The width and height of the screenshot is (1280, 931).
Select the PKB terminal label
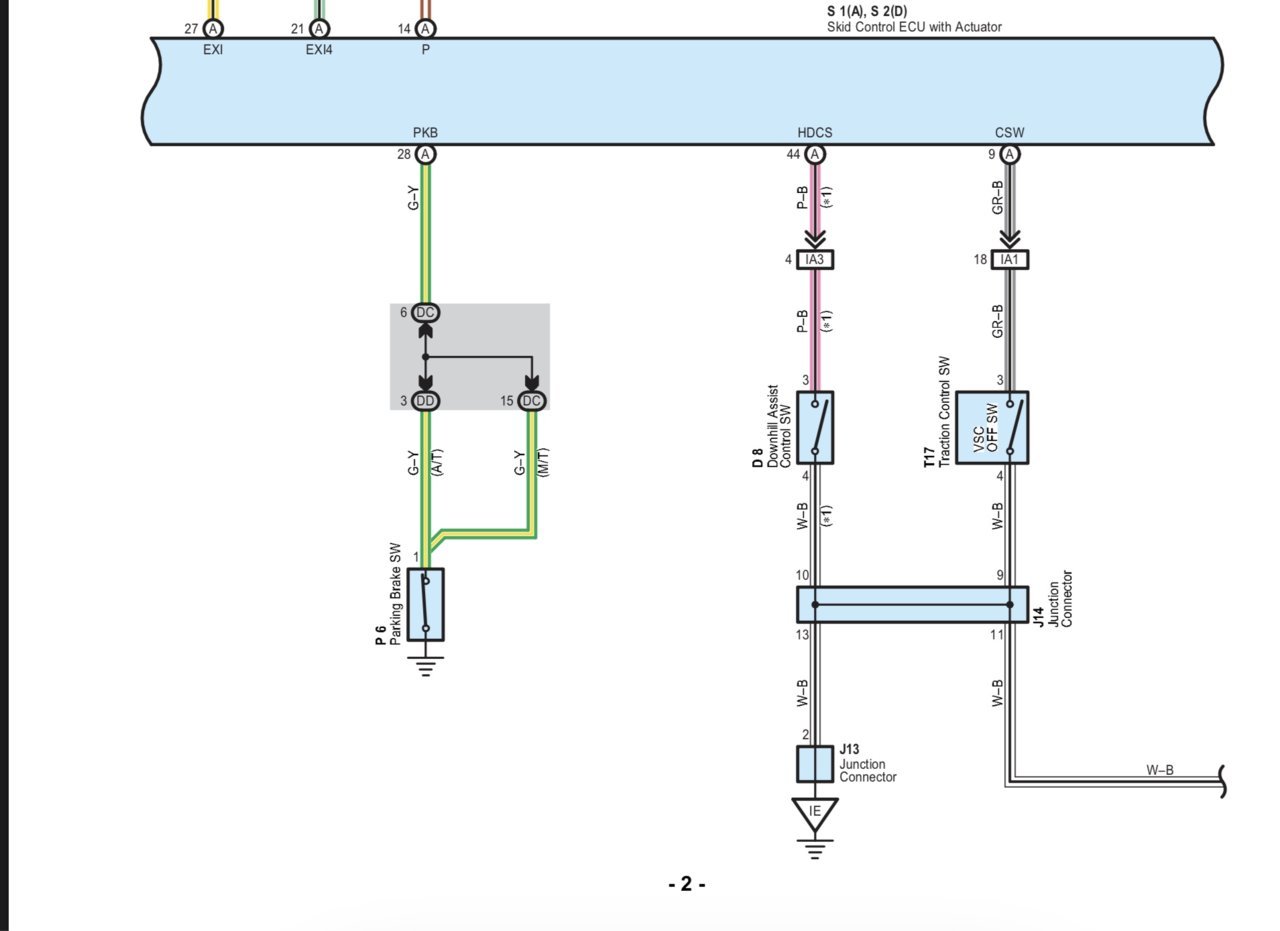(x=425, y=132)
